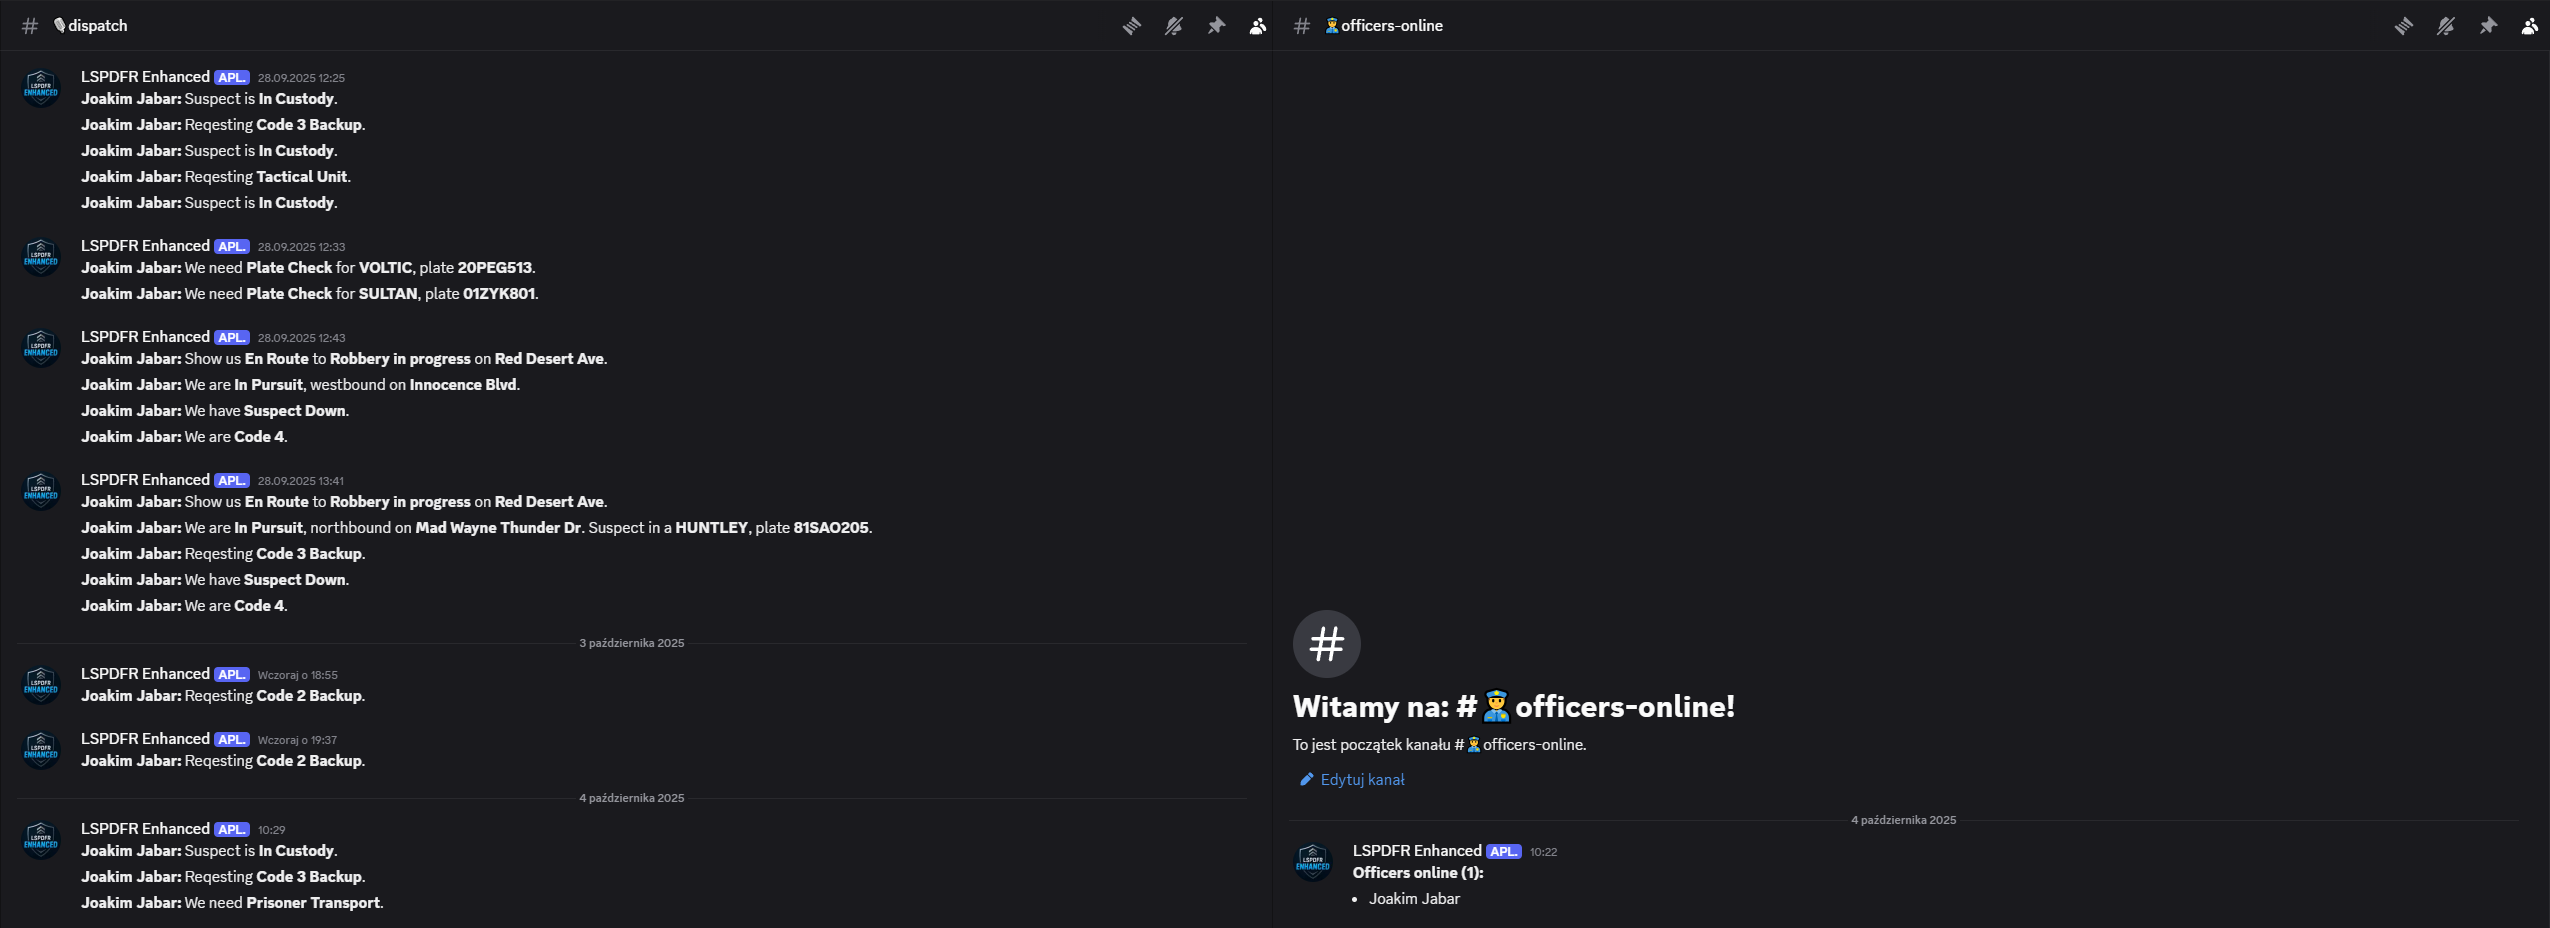Click the Edytuj kanał link

[x=1362, y=780]
